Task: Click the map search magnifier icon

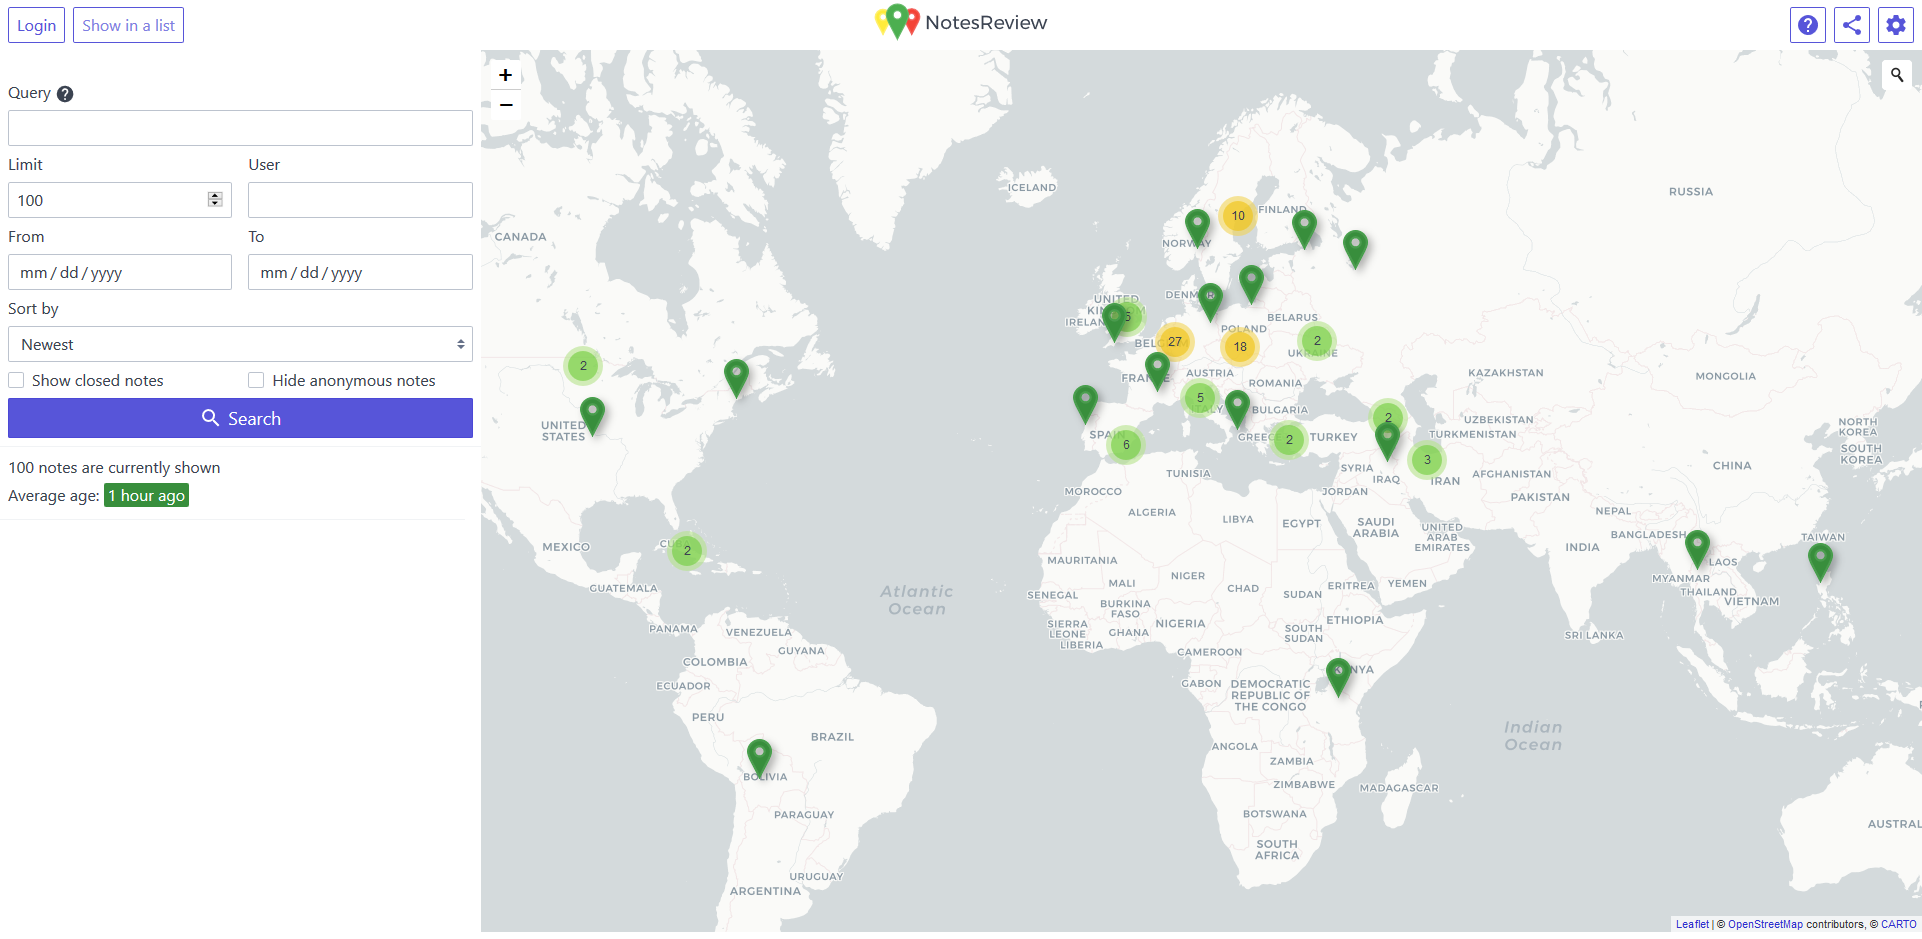Action: point(1897,75)
